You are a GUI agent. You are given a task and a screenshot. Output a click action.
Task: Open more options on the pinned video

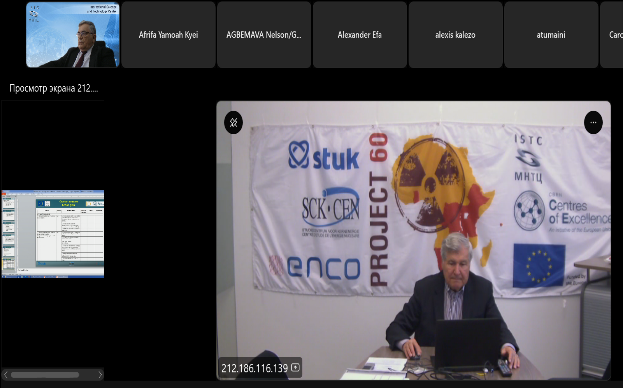pyautogui.click(x=593, y=122)
